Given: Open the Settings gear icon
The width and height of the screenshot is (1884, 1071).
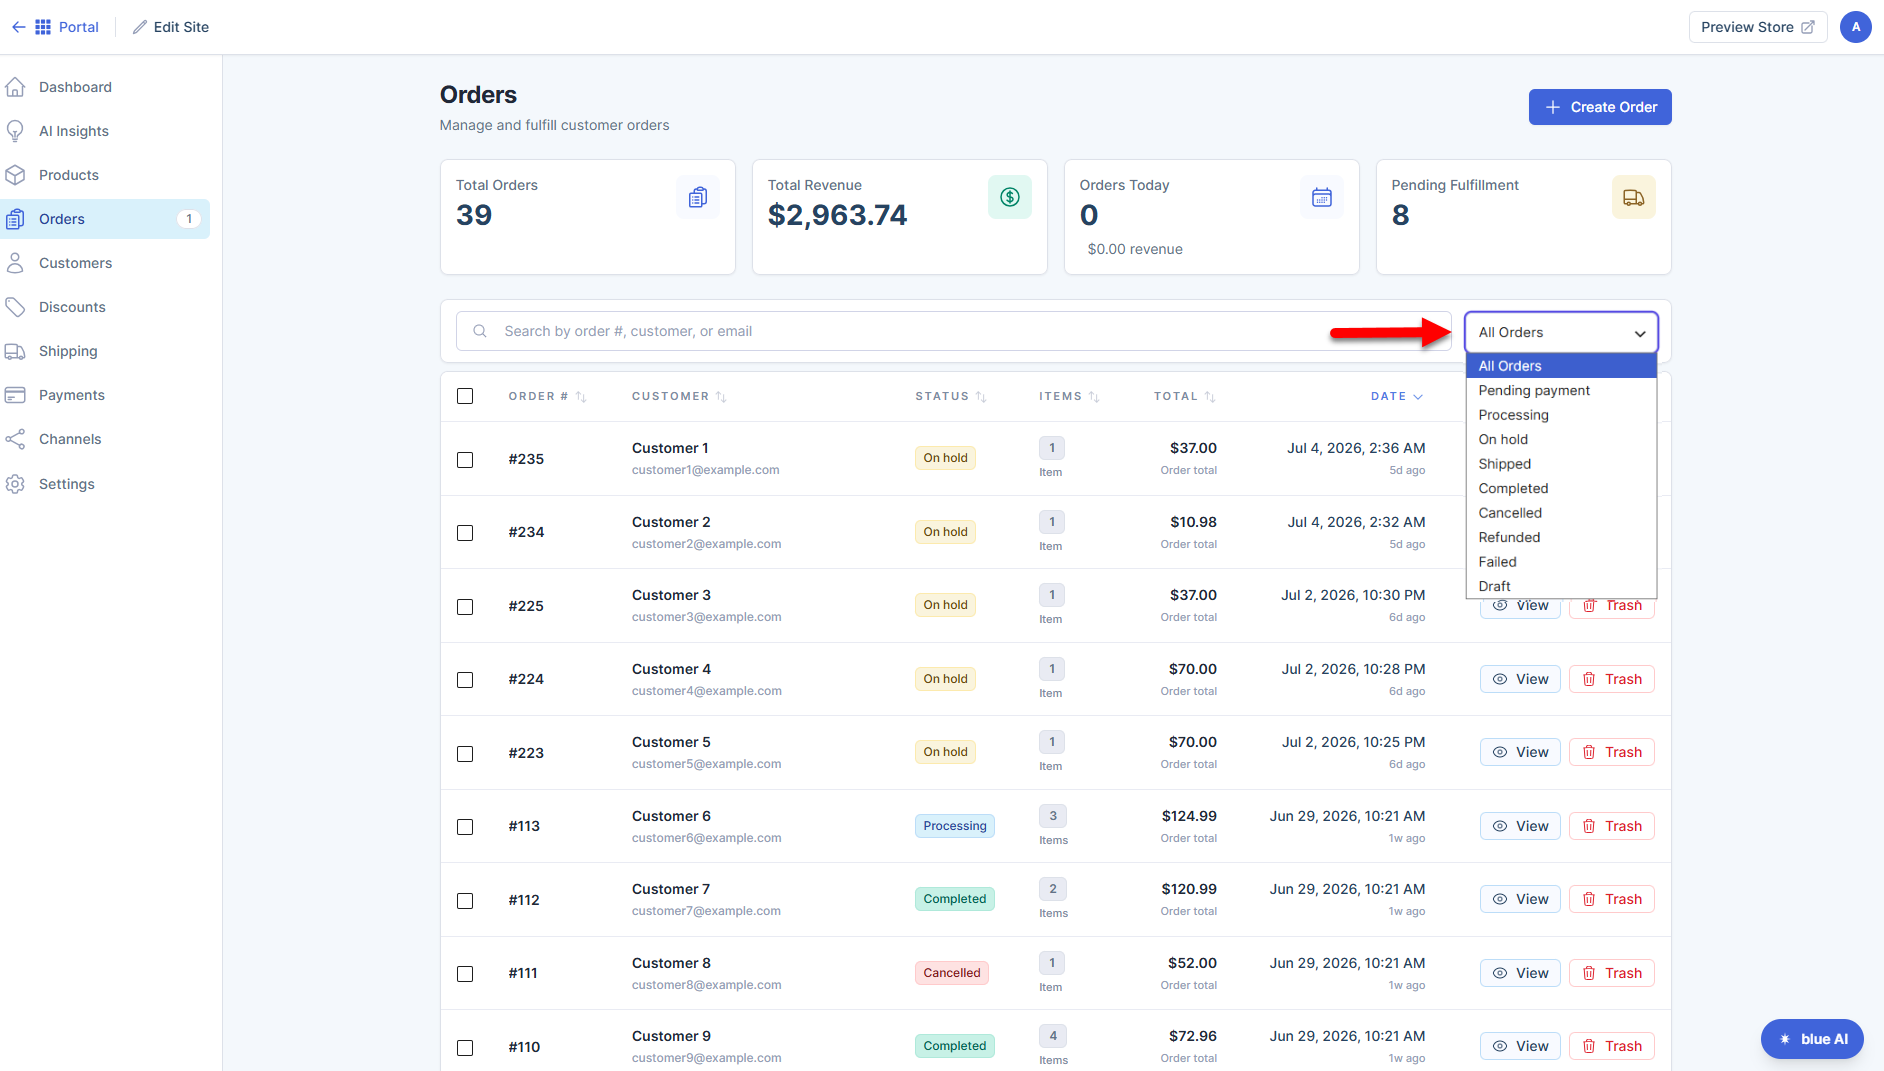Looking at the screenshot, I should pos(15,484).
